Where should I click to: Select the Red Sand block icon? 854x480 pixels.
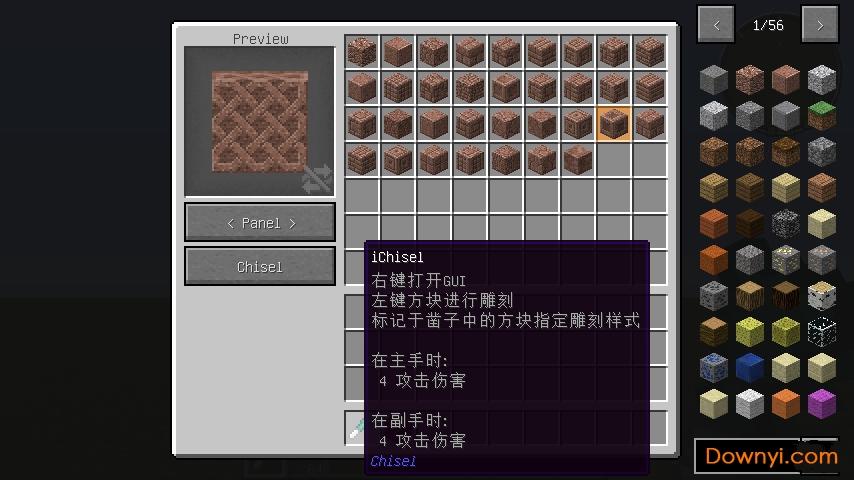(x=713, y=259)
